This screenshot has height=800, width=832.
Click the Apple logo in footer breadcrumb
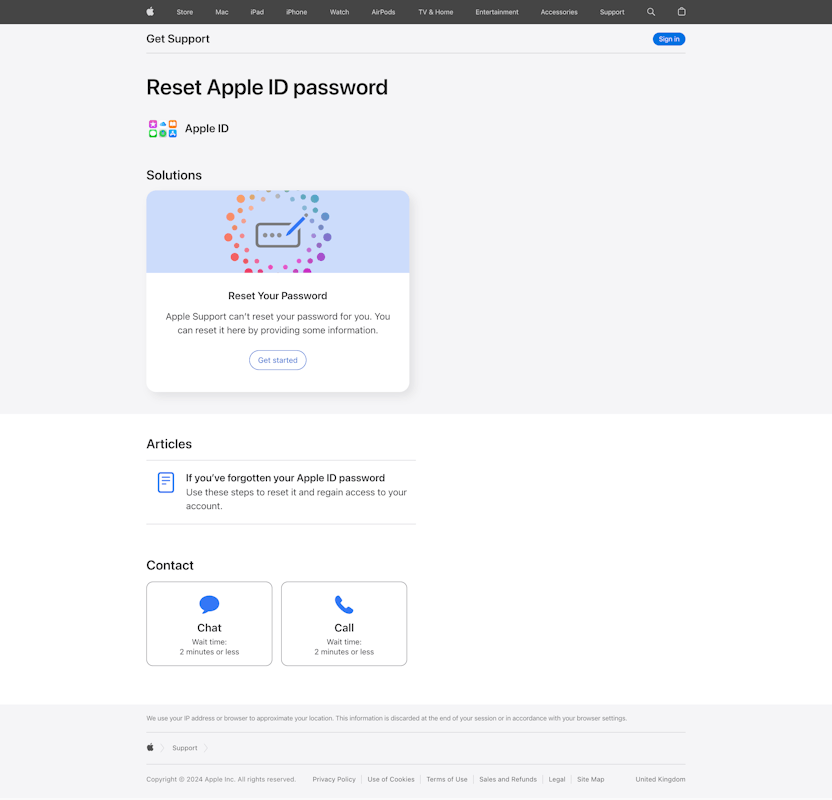pos(150,747)
